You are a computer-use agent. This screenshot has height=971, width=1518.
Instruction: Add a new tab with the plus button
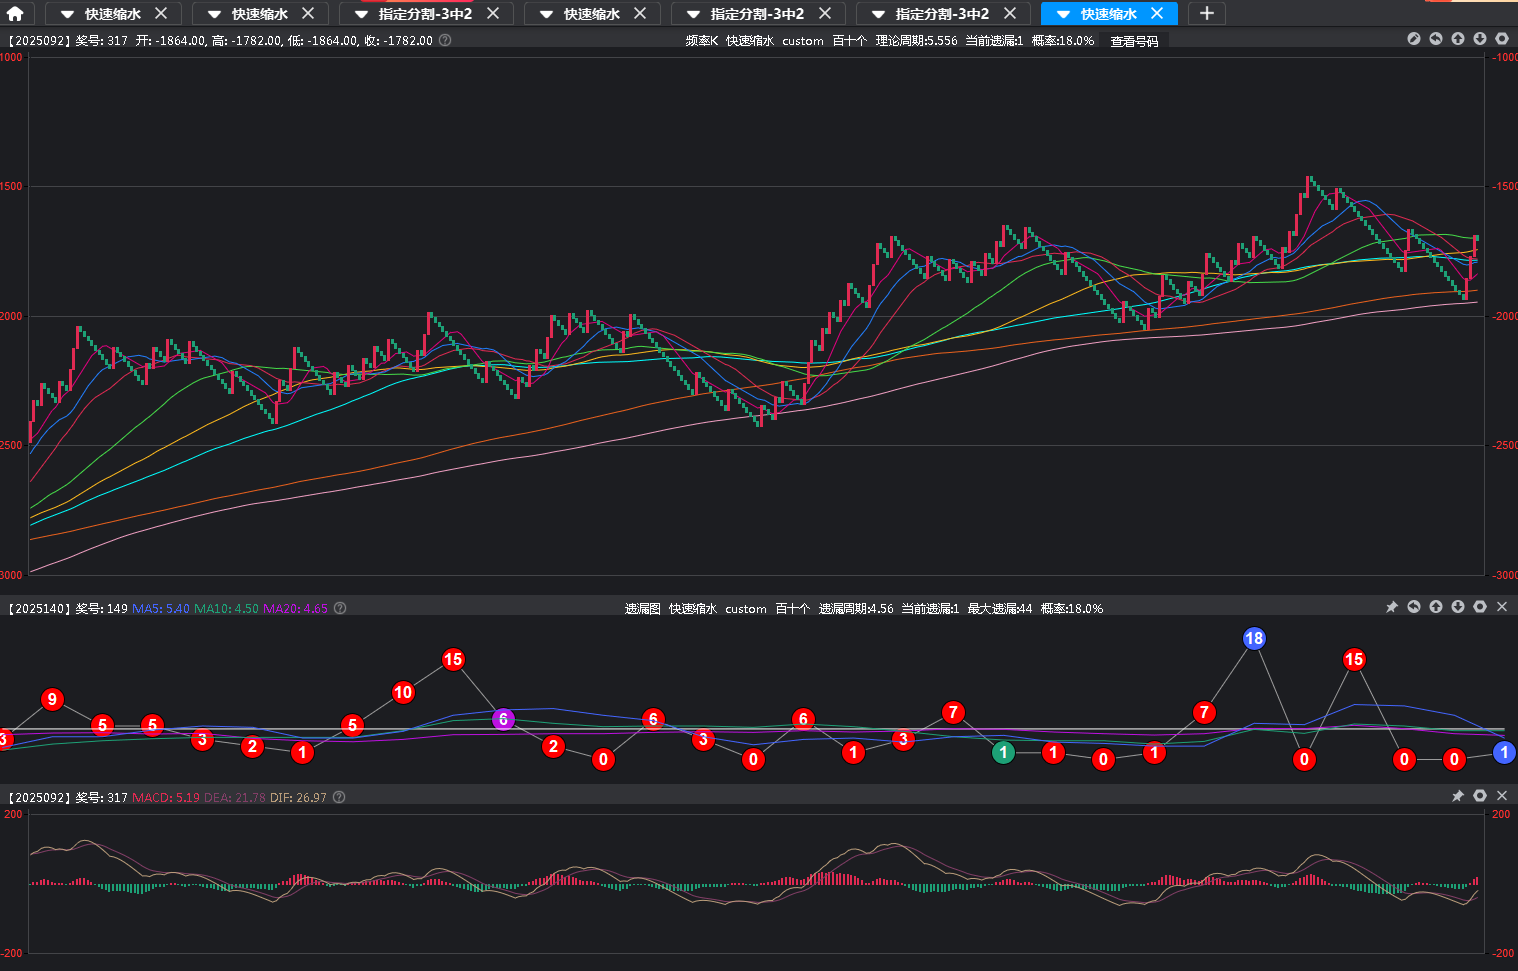point(1207,14)
